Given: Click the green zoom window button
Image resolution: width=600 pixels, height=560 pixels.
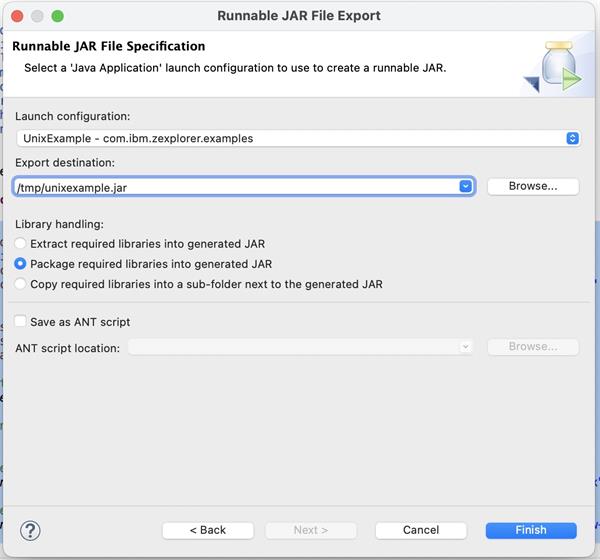Looking at the screenshot, I should (57, 16).
